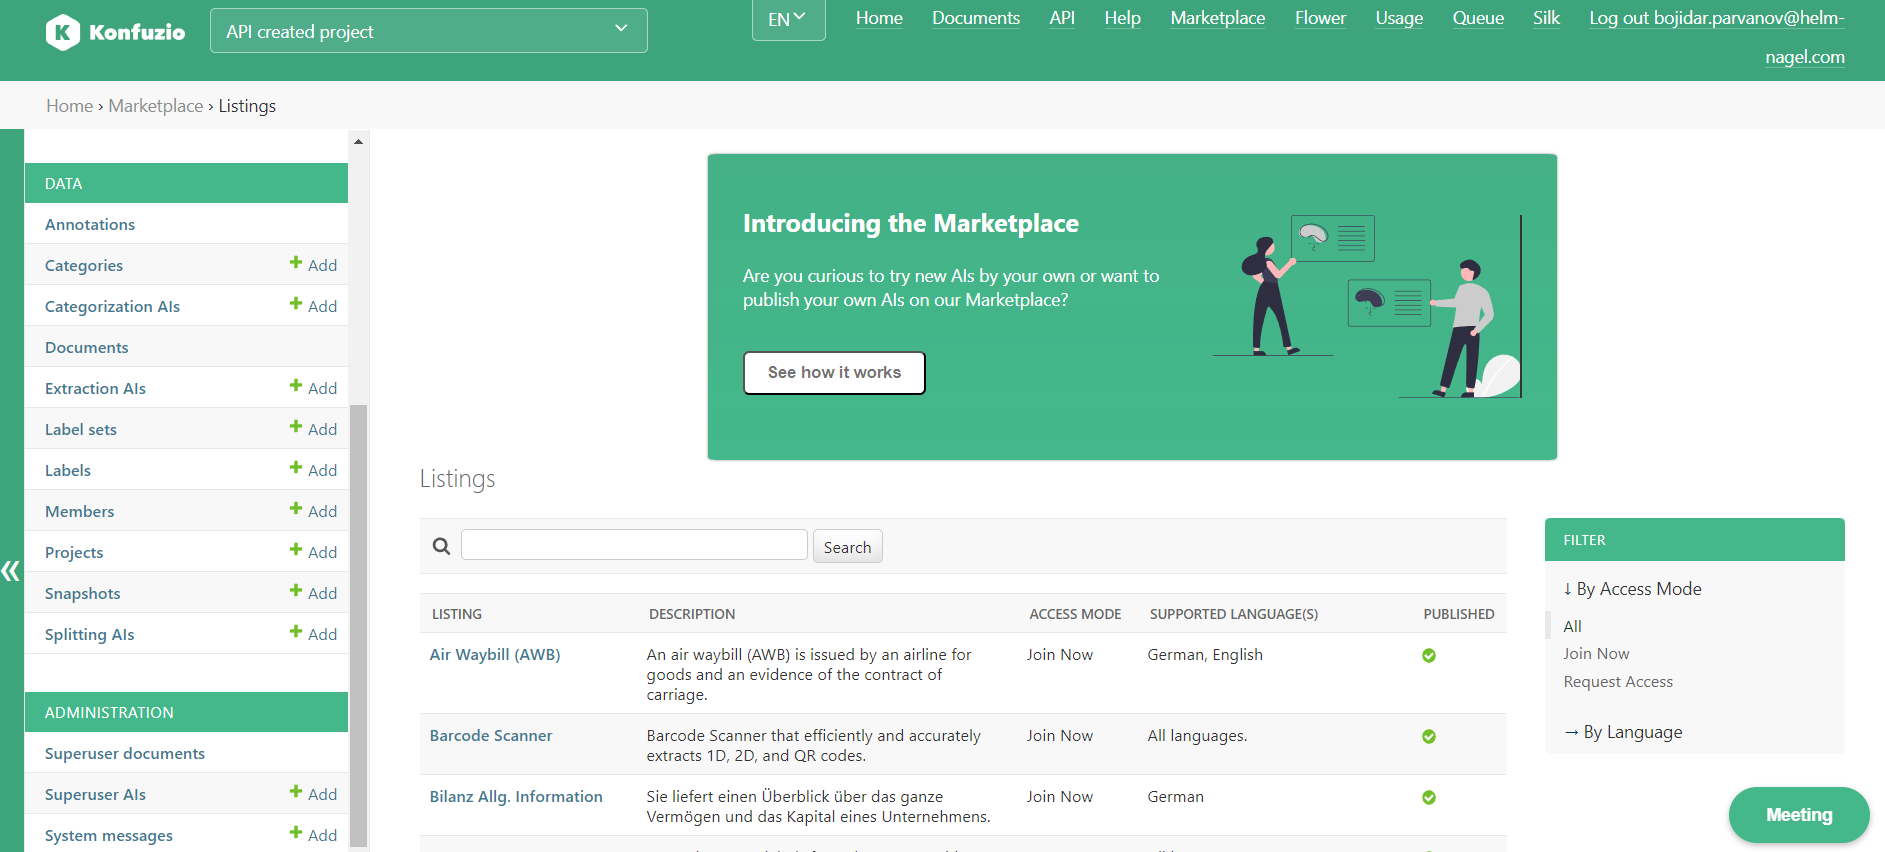This screenshot has height=852, width=1885.
Task: Click plus icon to add Extraction AIs
Action: click(x=296, y=386)
